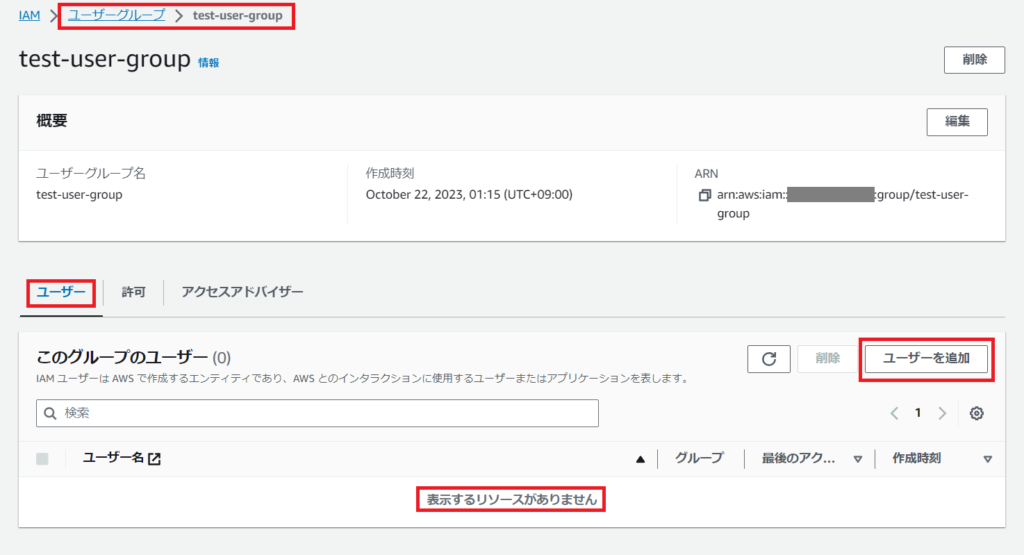
Task: Select page 1 in the pagination
Action: pyautogui.click(x=918, y=413)
